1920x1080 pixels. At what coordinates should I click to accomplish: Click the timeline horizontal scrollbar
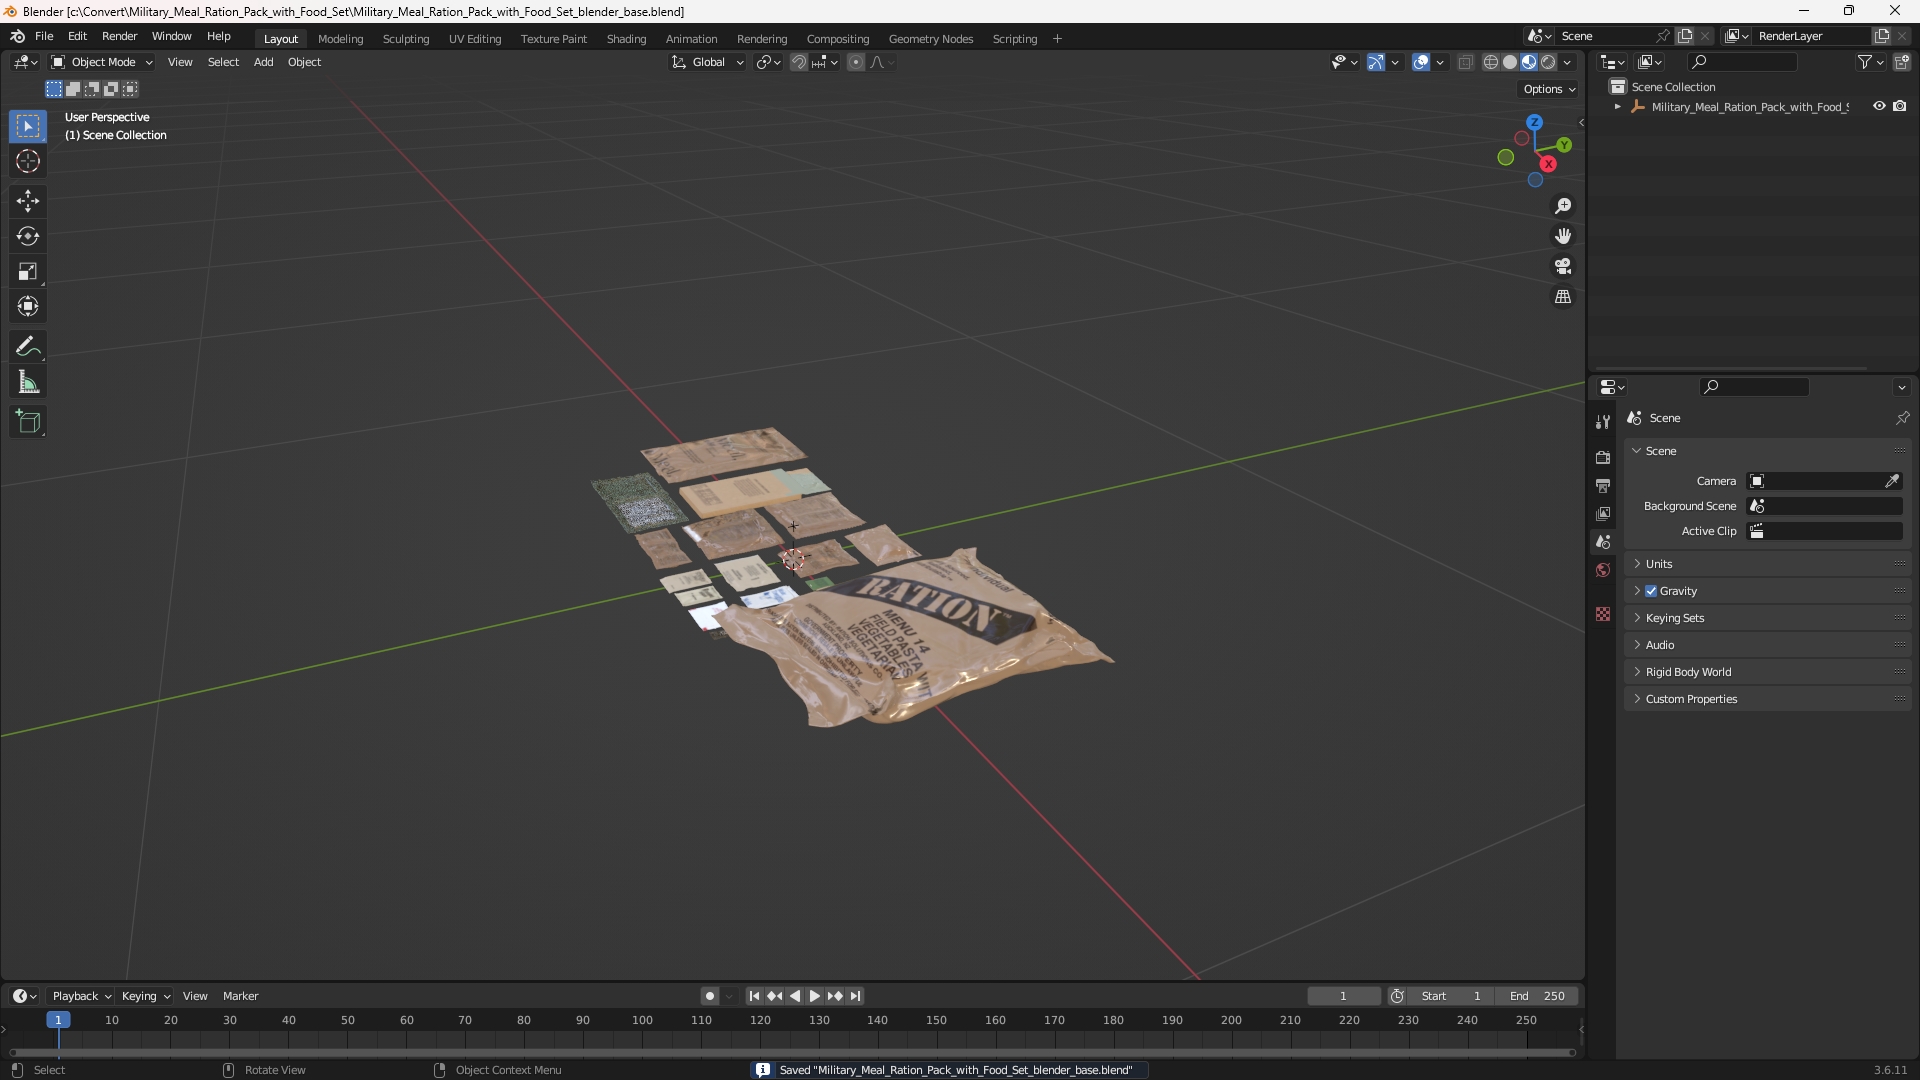792,1052
